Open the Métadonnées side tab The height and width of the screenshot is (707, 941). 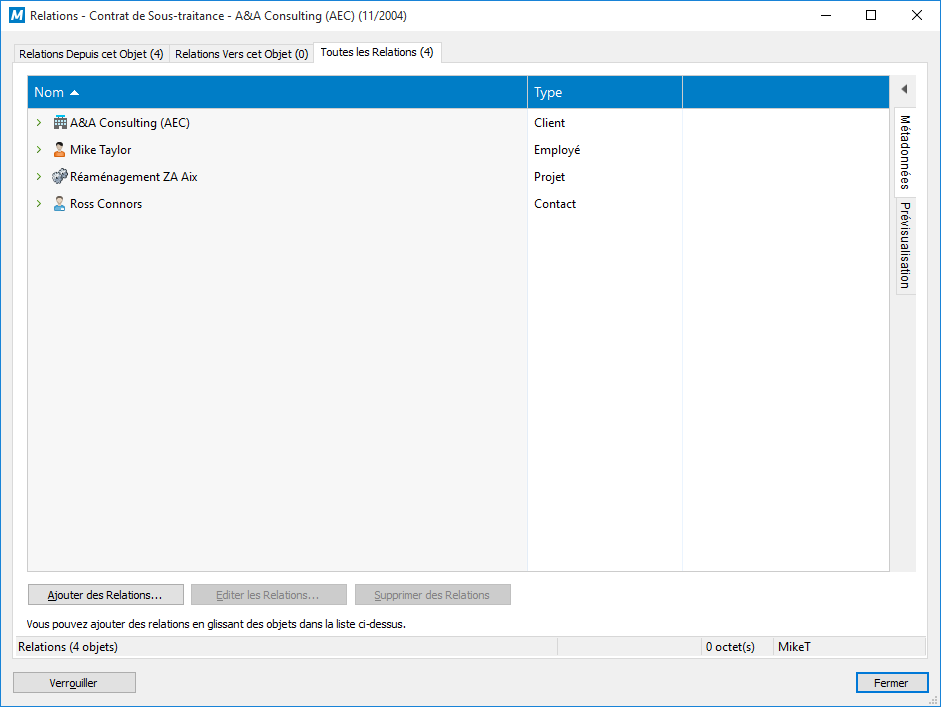(905, 151)
